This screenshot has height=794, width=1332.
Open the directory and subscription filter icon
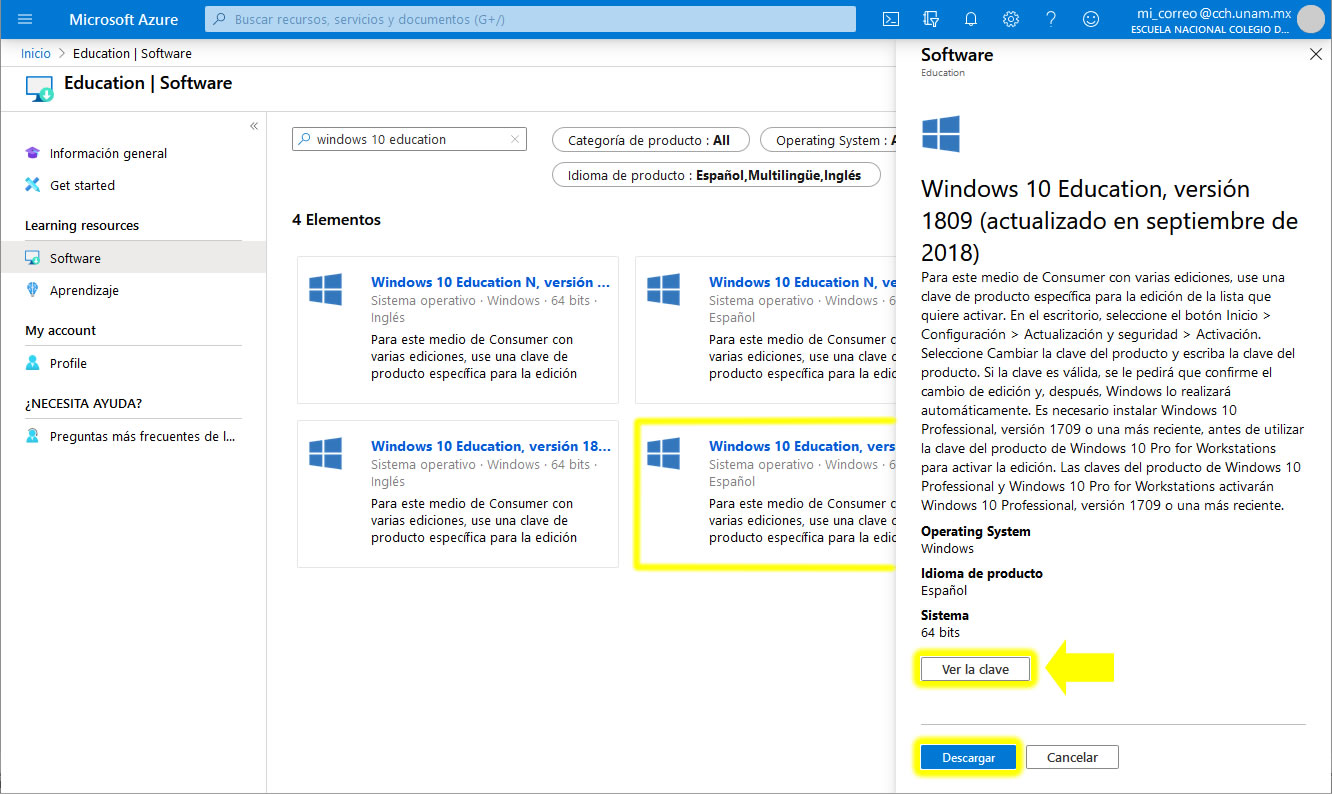931,19
